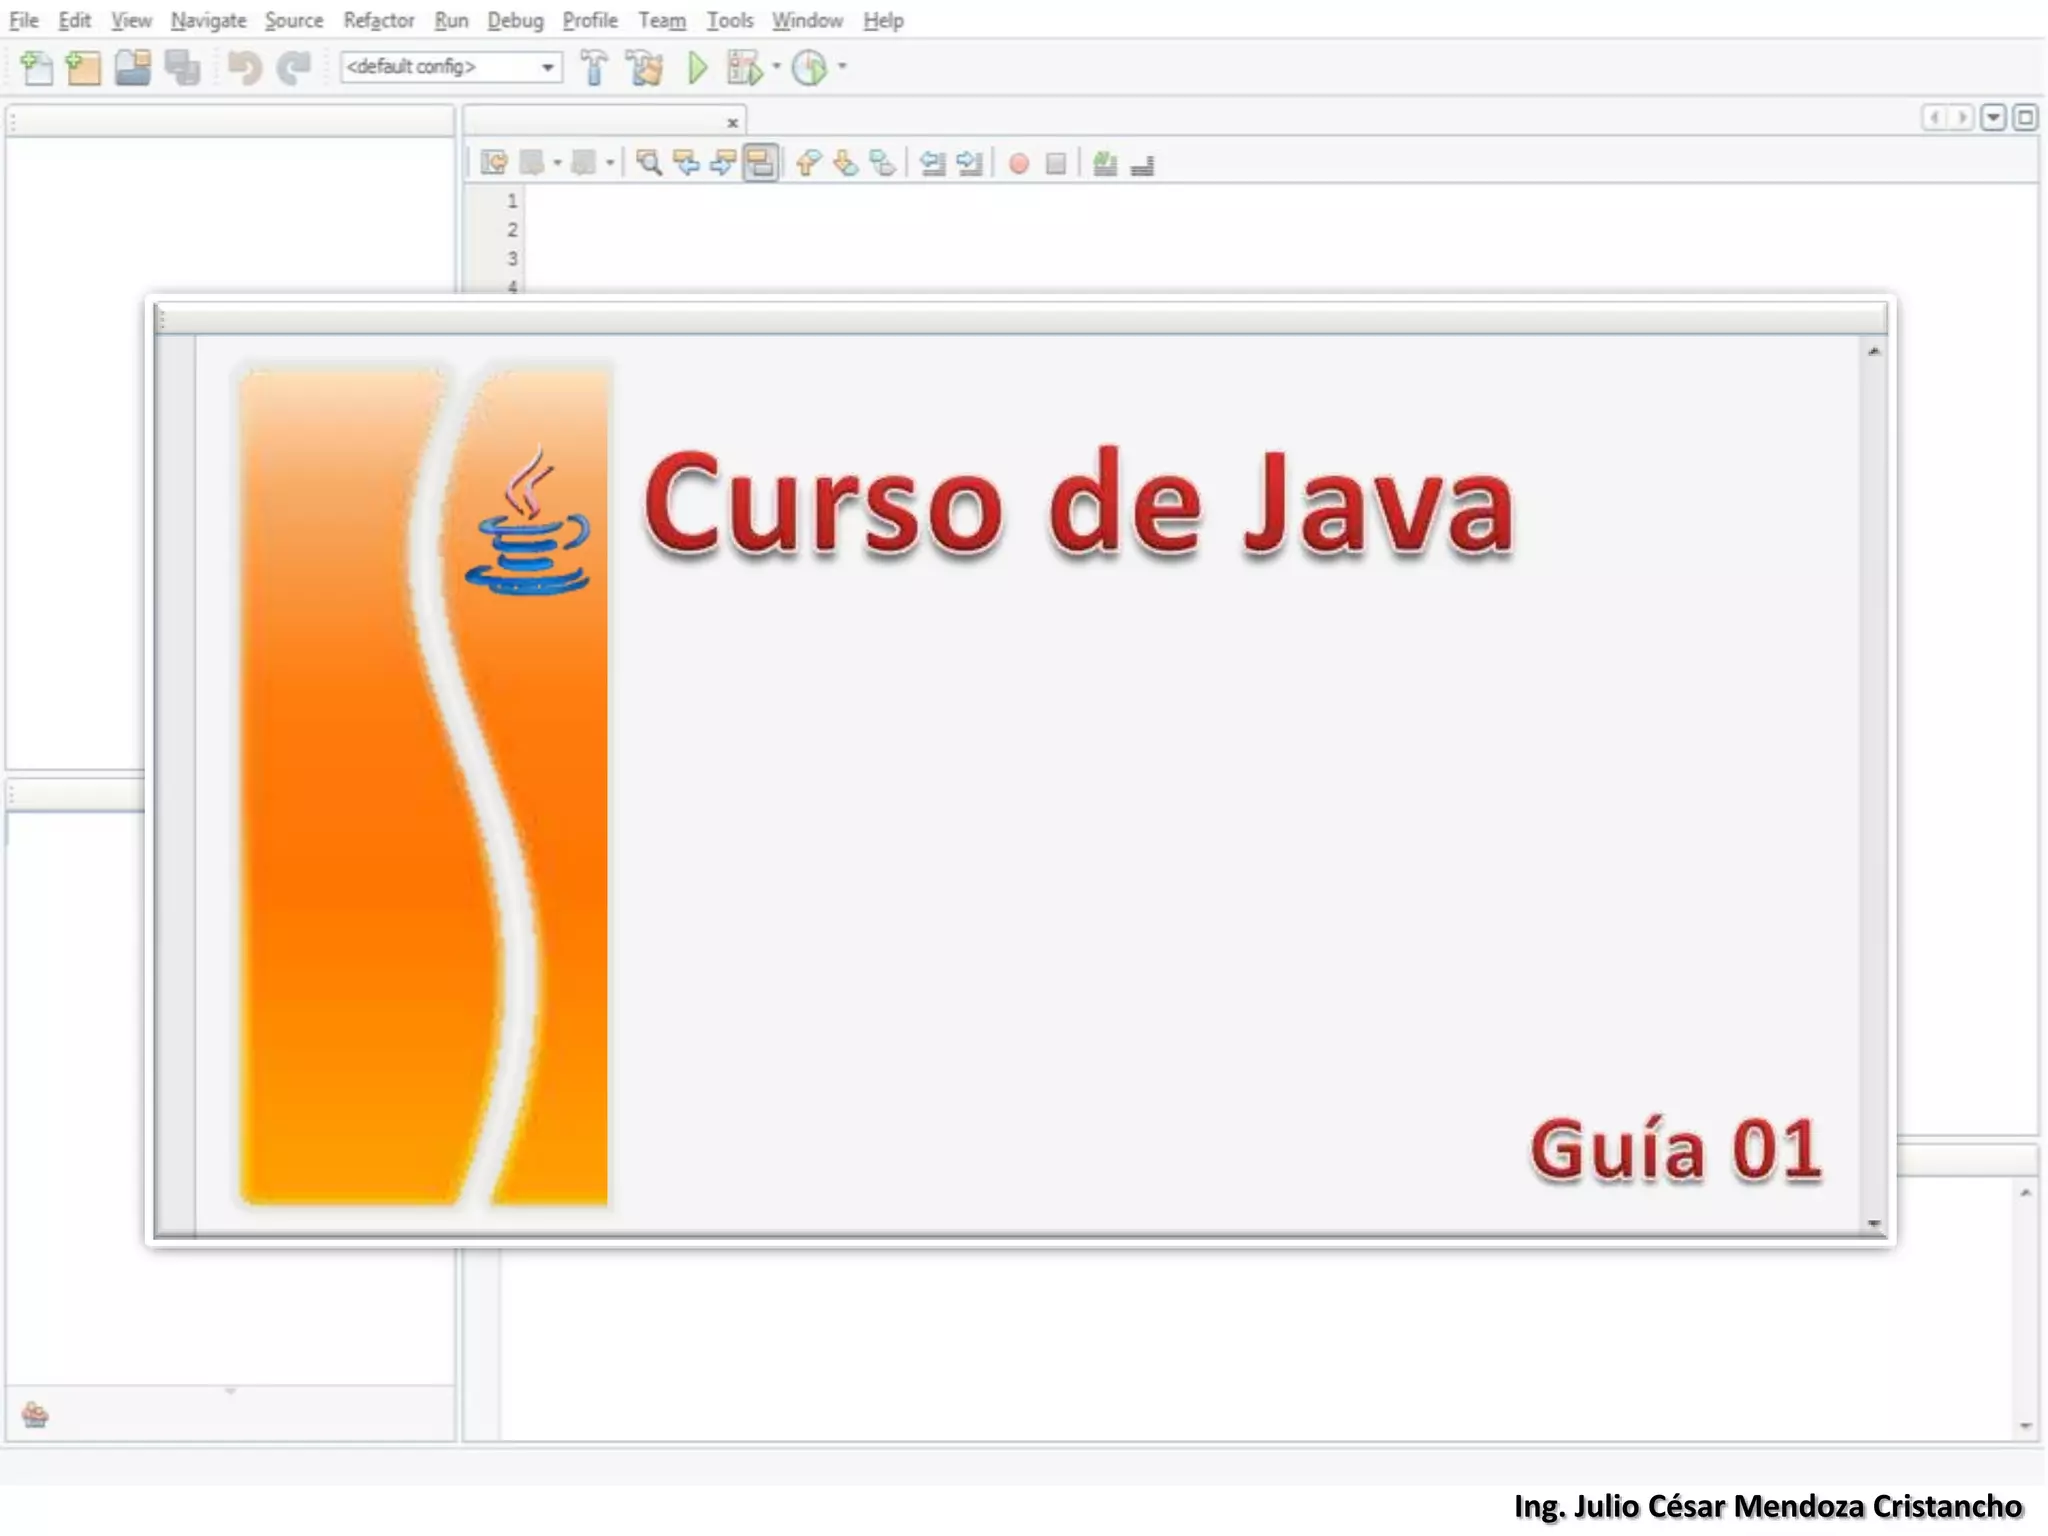Screen dimensions: 2048x1536
Task: Expand the Debug Project dropdown arrow
Action: click(776, 67)
